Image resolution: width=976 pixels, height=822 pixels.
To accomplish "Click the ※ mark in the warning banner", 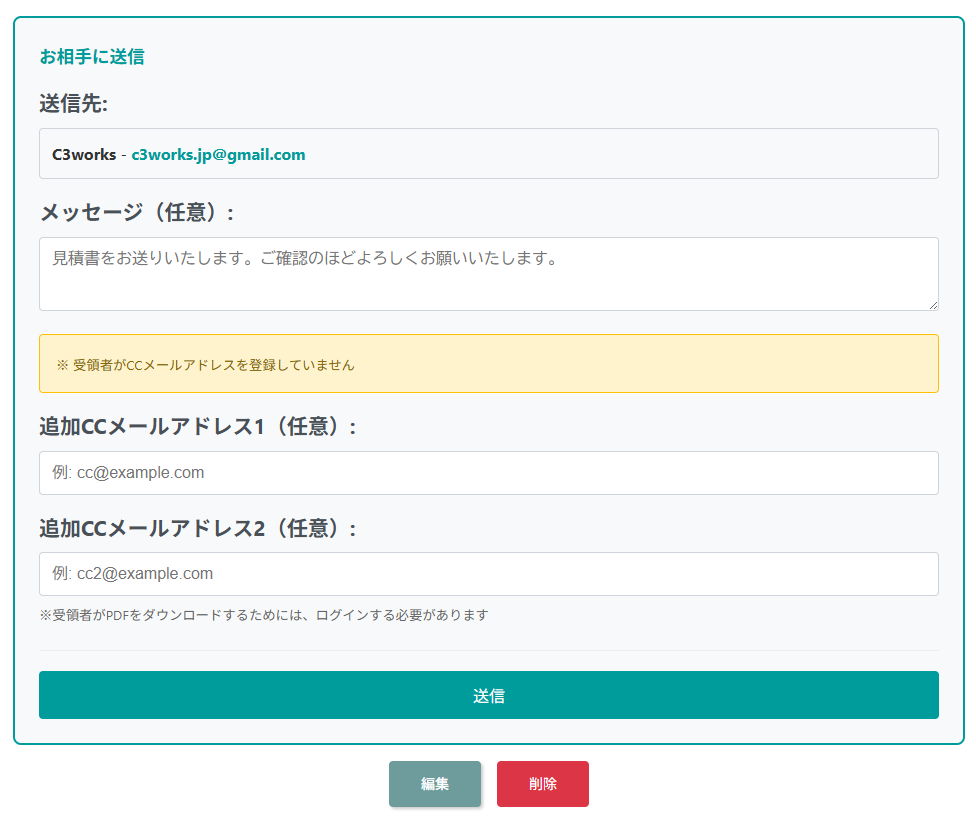I will 62,365.
